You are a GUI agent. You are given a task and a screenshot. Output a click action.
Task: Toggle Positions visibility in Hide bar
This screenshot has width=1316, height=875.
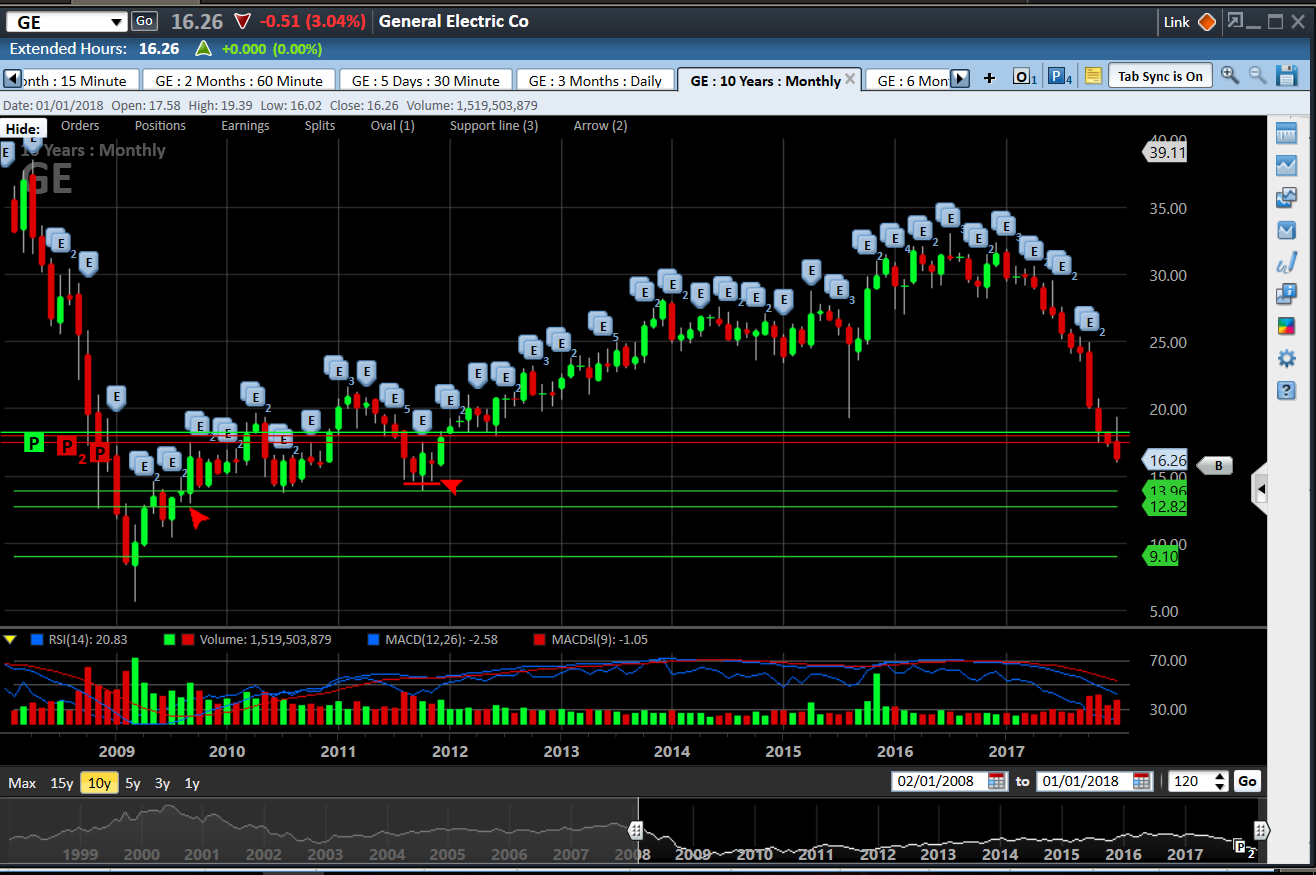160,125
